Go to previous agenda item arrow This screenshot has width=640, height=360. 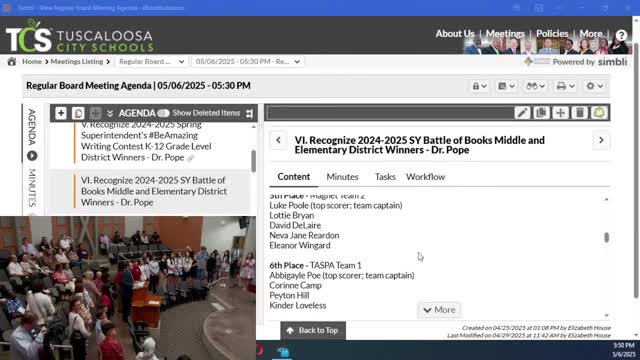coord(278,140)
